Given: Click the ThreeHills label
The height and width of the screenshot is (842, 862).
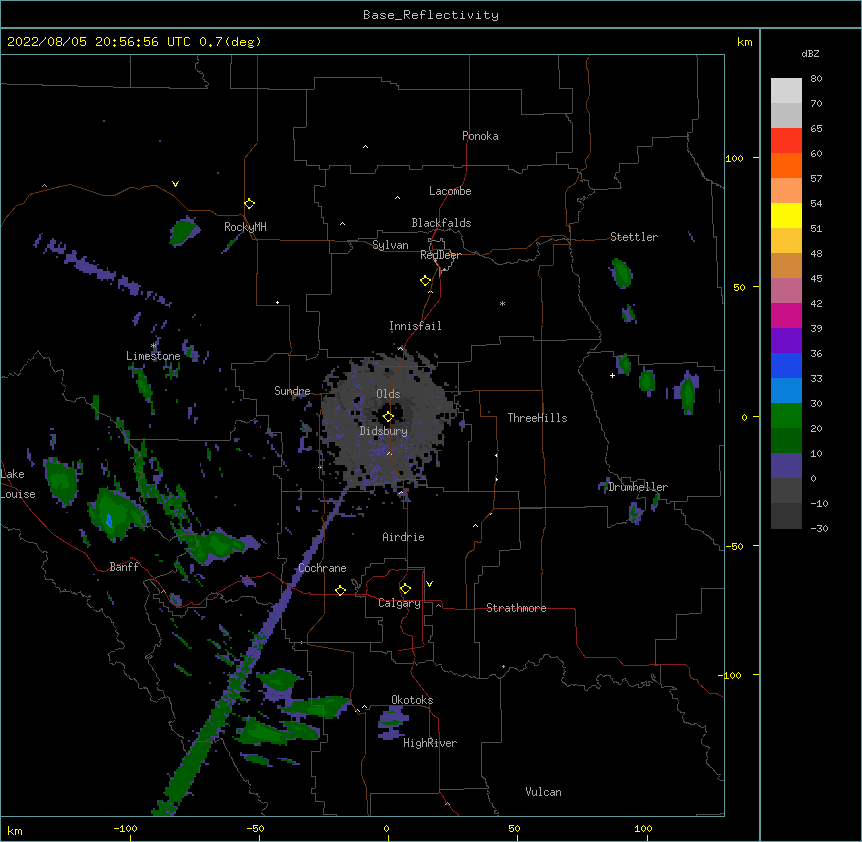Looking at the screenshot, I should (537, 418).
